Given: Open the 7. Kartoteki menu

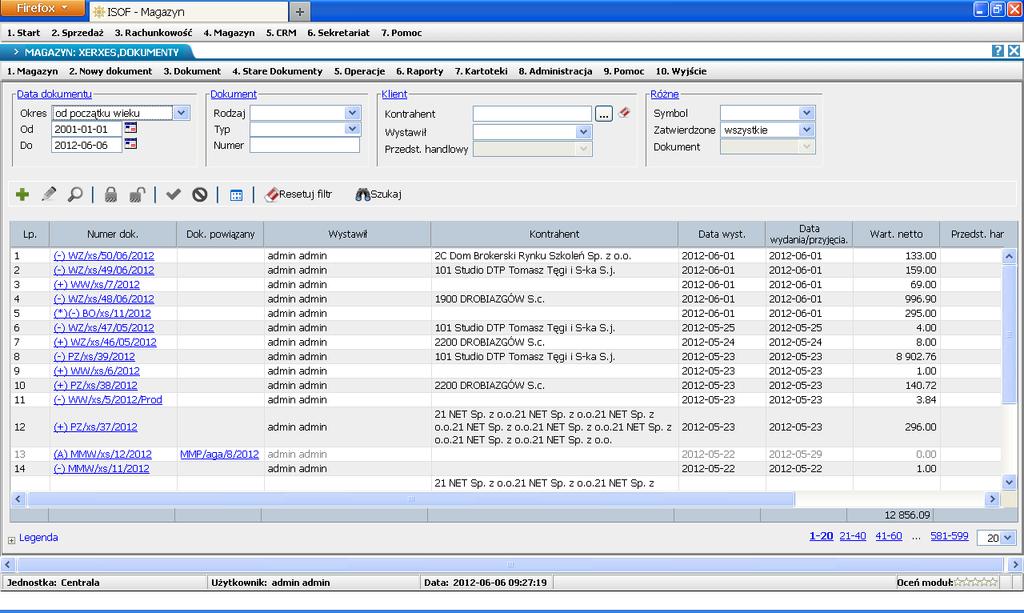Looking at the screenshot, I should coord(481,71).
